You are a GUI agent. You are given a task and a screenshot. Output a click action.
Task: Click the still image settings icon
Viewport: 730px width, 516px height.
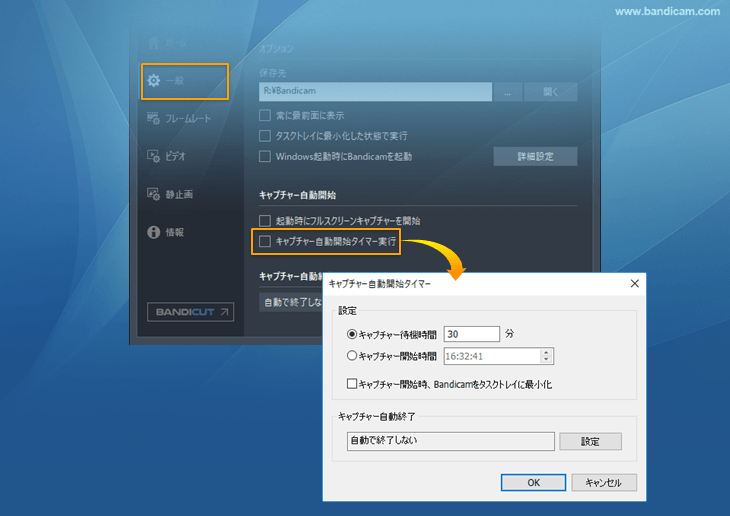pyautogui.click(x=153, y=194)
